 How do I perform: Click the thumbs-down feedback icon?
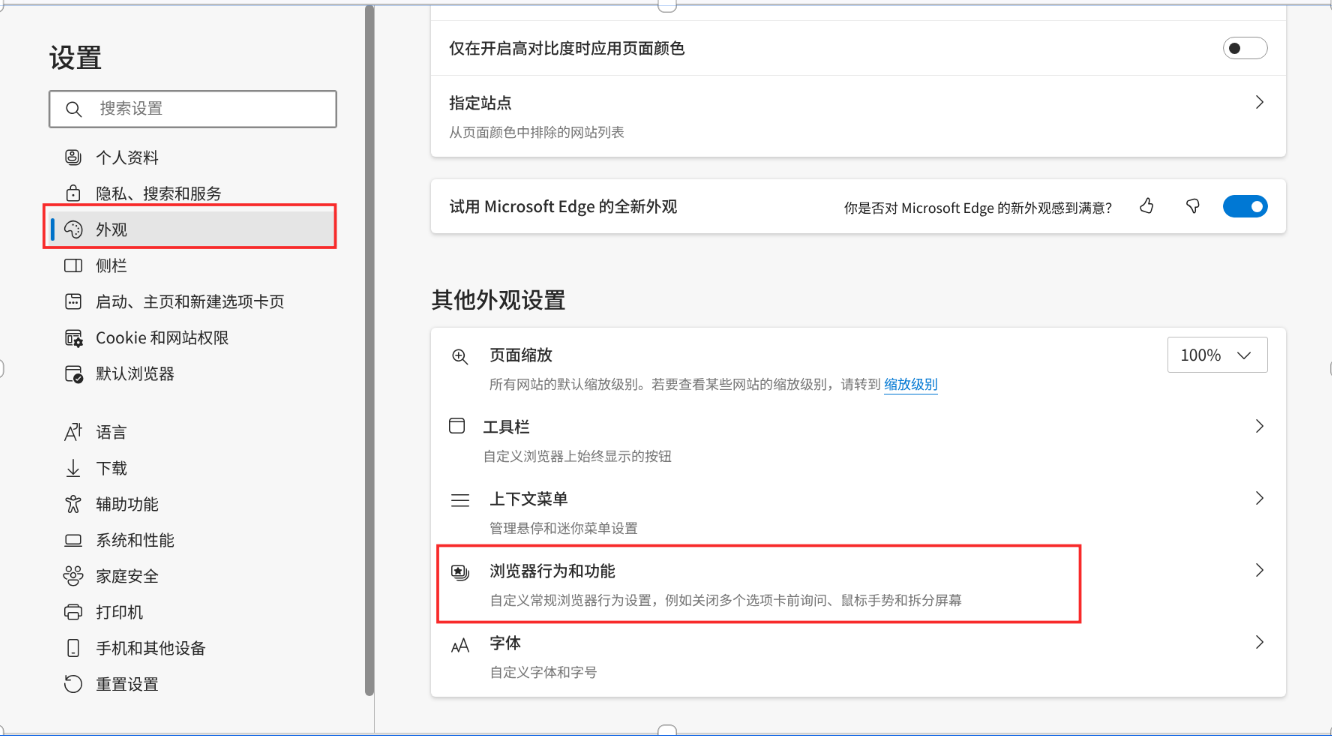tap(1192, 206)
